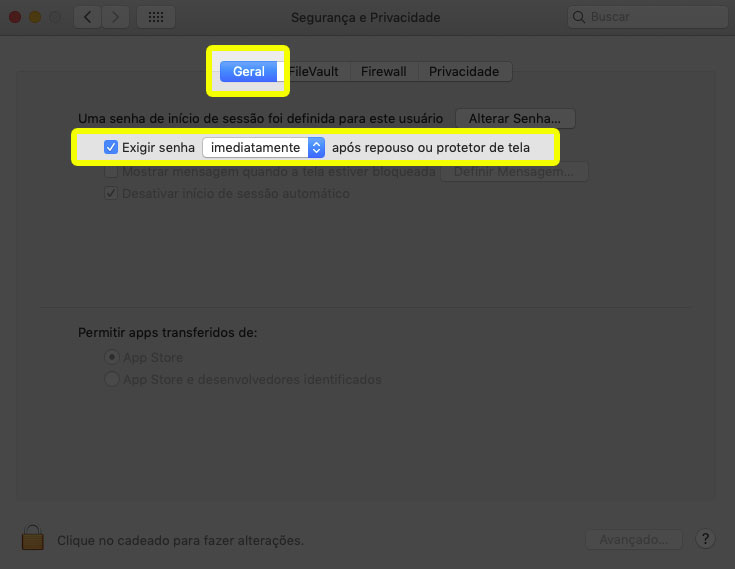Show all preferences via the grid icon
The width and height of the screenshot is (735, 569).
156,17
